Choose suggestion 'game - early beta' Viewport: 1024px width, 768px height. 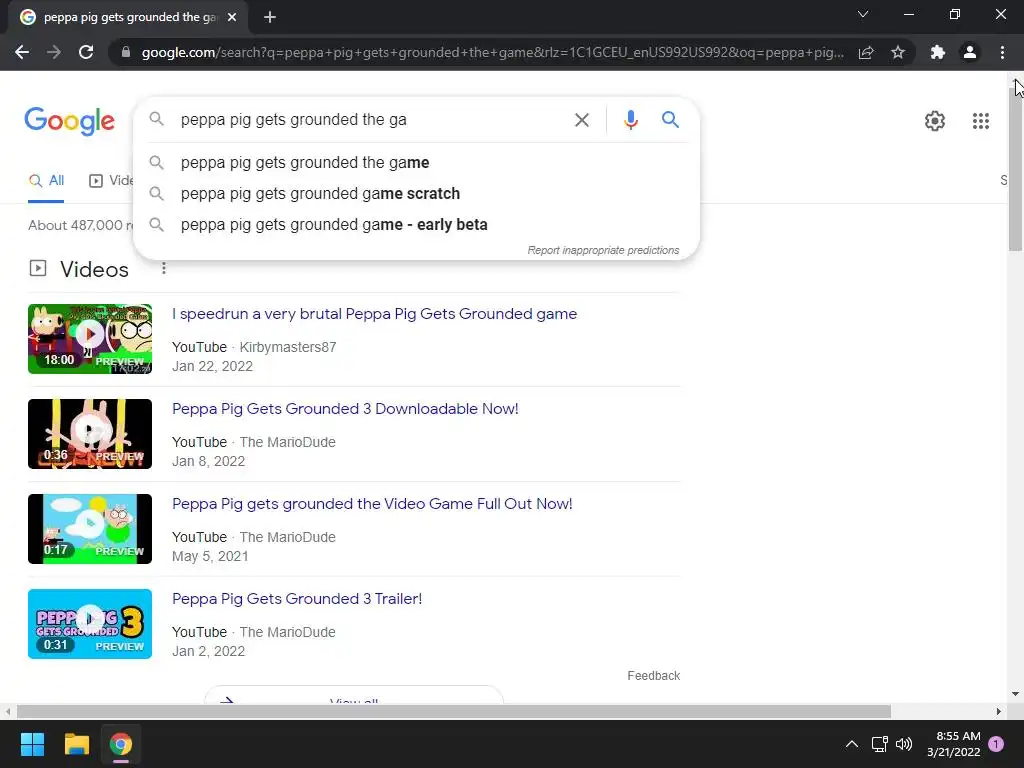pos(416,225)
